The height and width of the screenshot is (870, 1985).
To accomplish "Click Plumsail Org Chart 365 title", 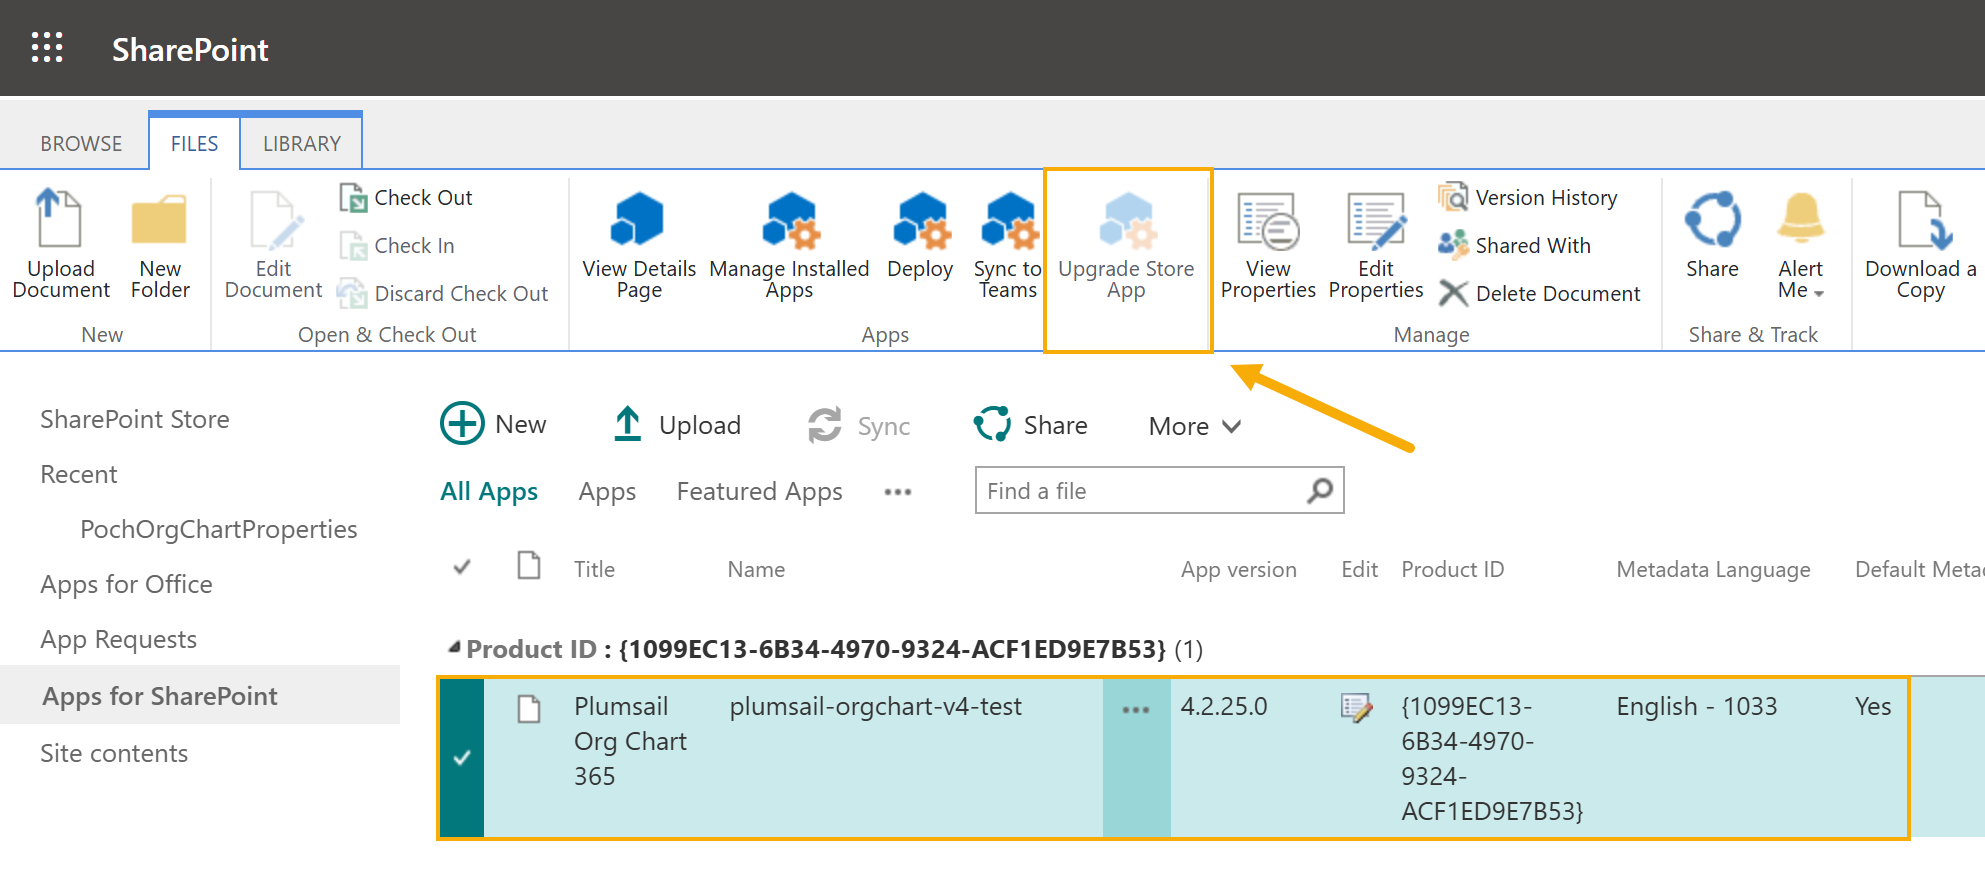I will coord(630,741).
